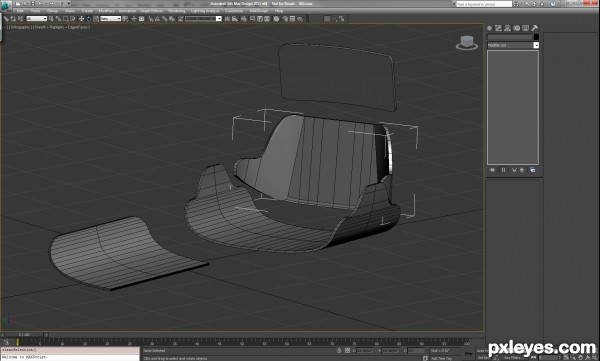Switch to the Motion command panel tab
600x361 pixels.
click(x=517, y=28)
